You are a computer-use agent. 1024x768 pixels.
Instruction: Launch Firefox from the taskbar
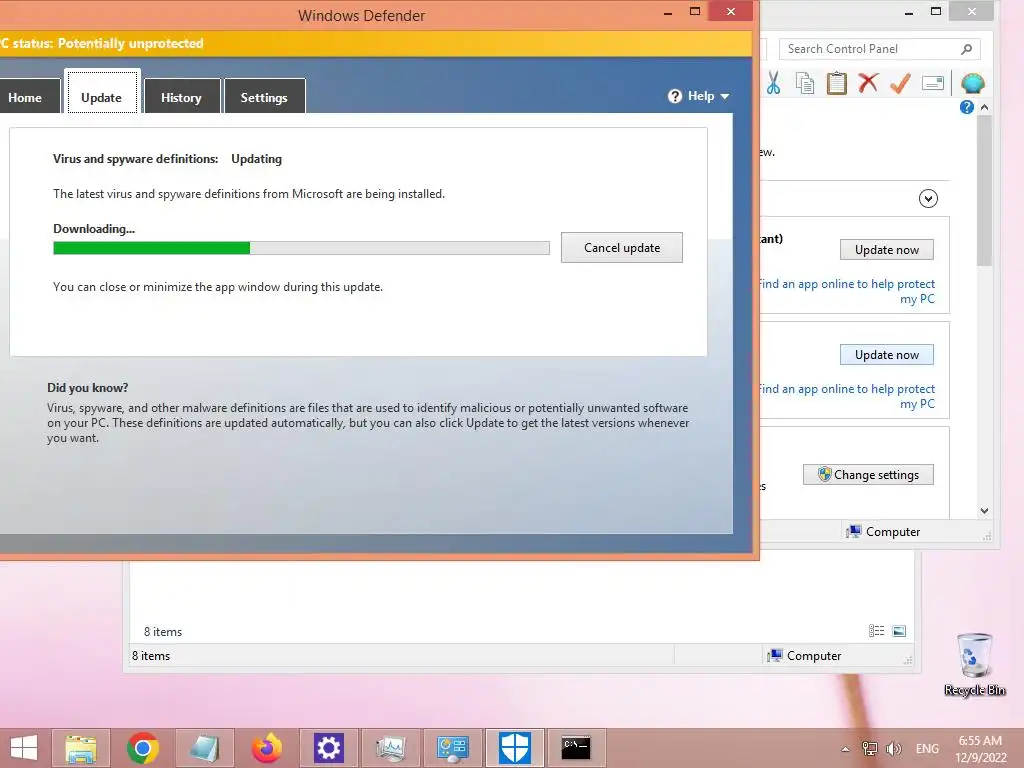tap(266, 748)
